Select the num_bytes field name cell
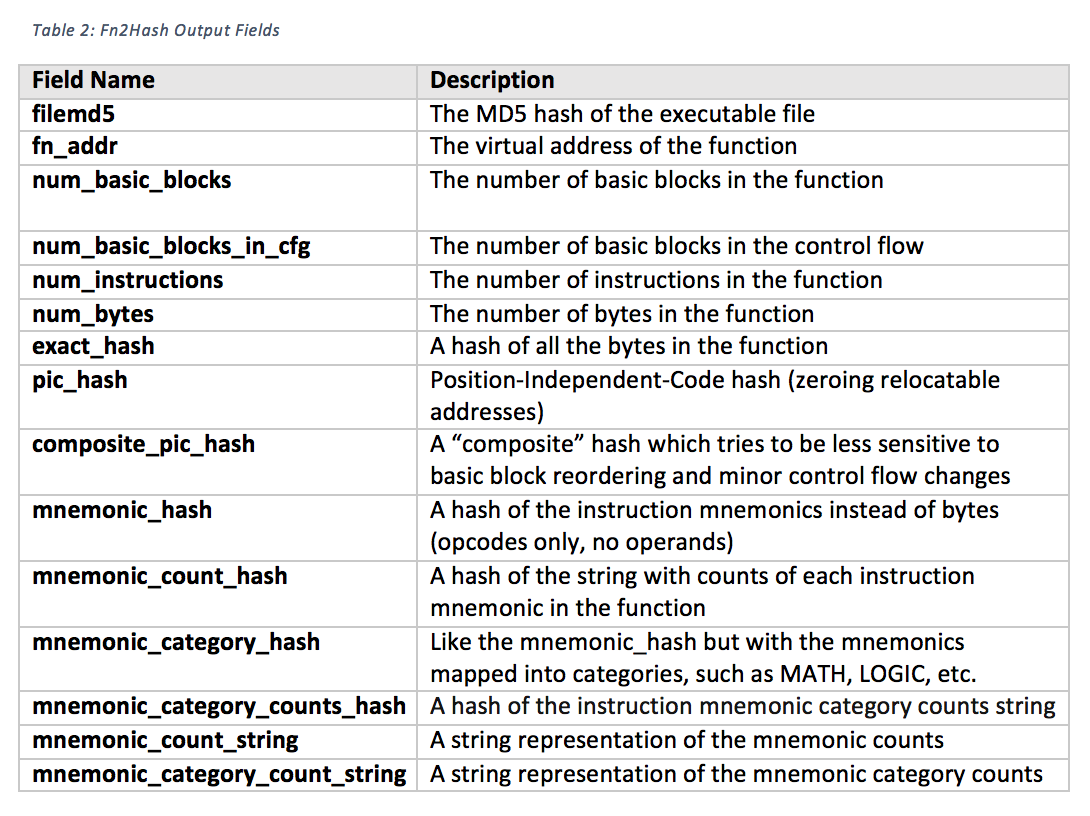This screenshot has width=1090, height=816. (x=93, y=314)
